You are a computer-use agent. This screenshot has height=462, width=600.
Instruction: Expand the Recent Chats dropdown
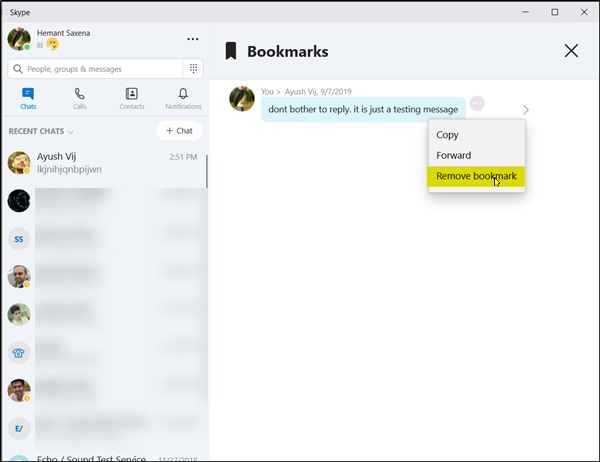point(70,132)
